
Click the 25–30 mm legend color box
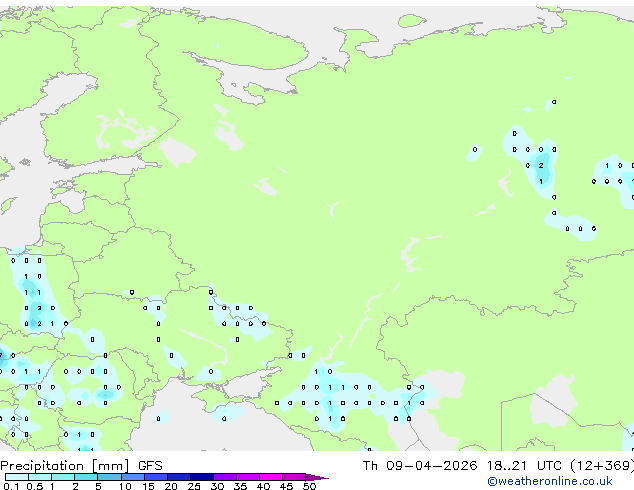pos(202,477)
